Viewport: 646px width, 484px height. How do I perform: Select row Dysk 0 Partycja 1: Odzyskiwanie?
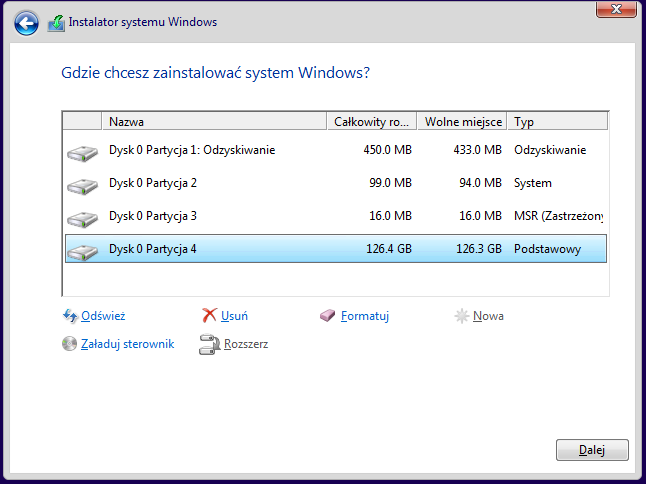pyautogui.click(x=336, y=150)
